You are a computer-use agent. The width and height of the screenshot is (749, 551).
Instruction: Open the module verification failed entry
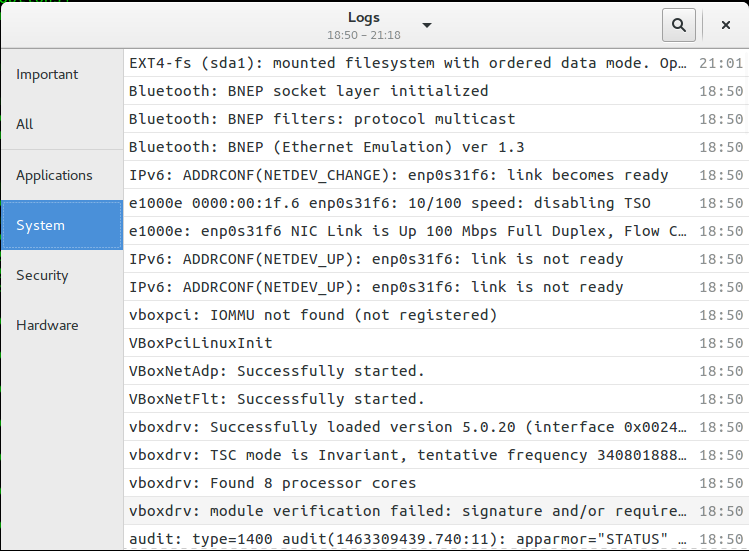point(408,511)
